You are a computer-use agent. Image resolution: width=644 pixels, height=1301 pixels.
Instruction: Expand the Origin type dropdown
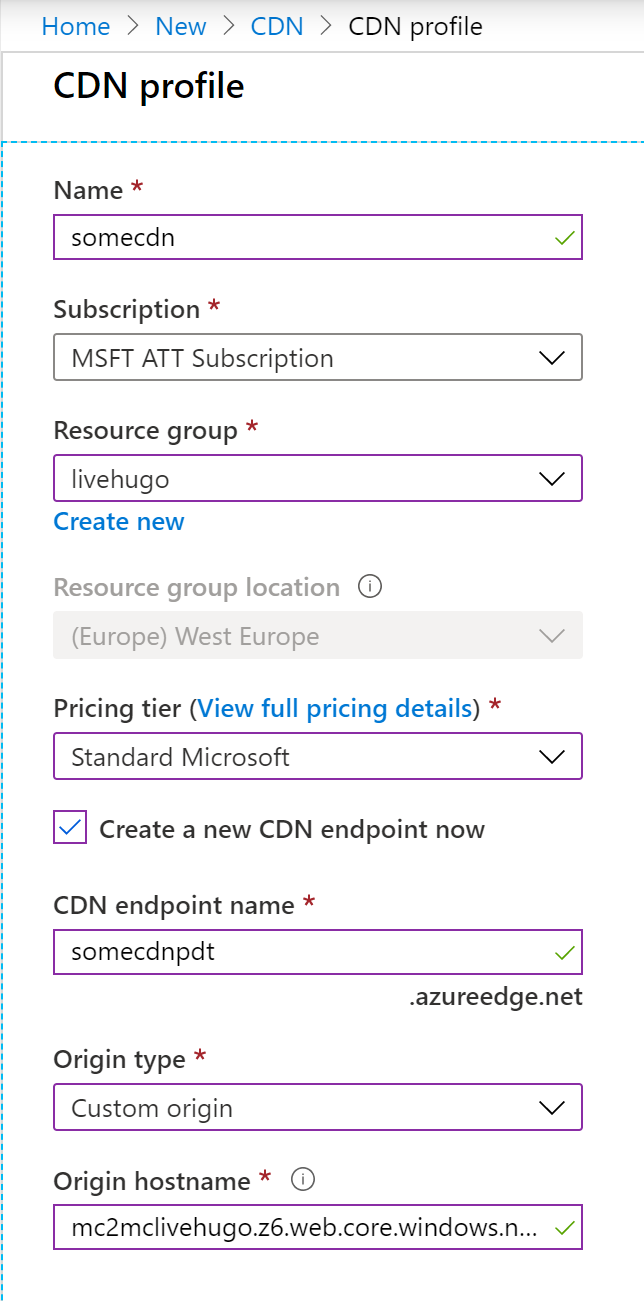point(317,1108)
